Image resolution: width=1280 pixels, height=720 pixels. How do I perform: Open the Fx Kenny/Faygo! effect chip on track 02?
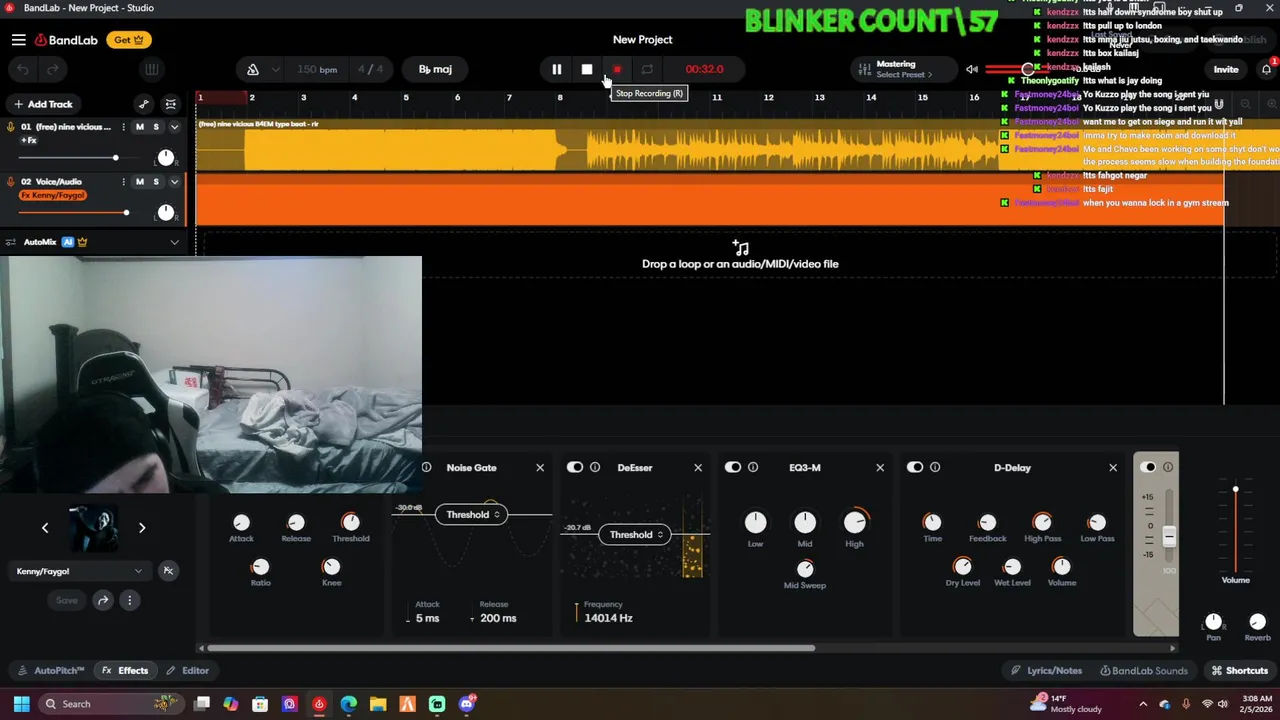tap(53, 195)
